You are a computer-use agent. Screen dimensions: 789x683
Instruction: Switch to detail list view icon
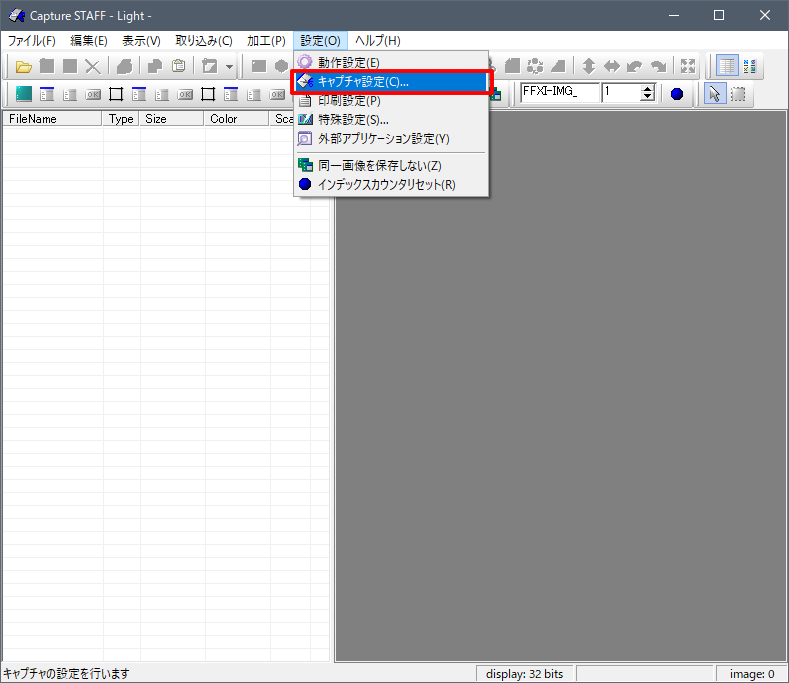pos(727,66)
